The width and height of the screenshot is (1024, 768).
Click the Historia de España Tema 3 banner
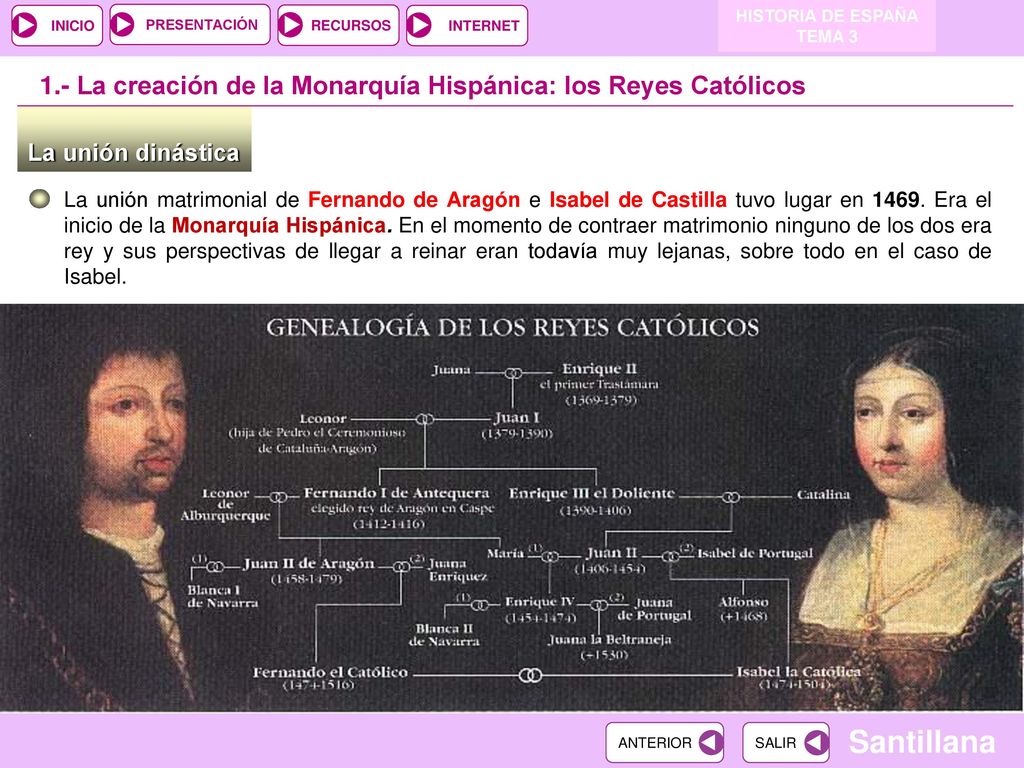pos(827,26)
